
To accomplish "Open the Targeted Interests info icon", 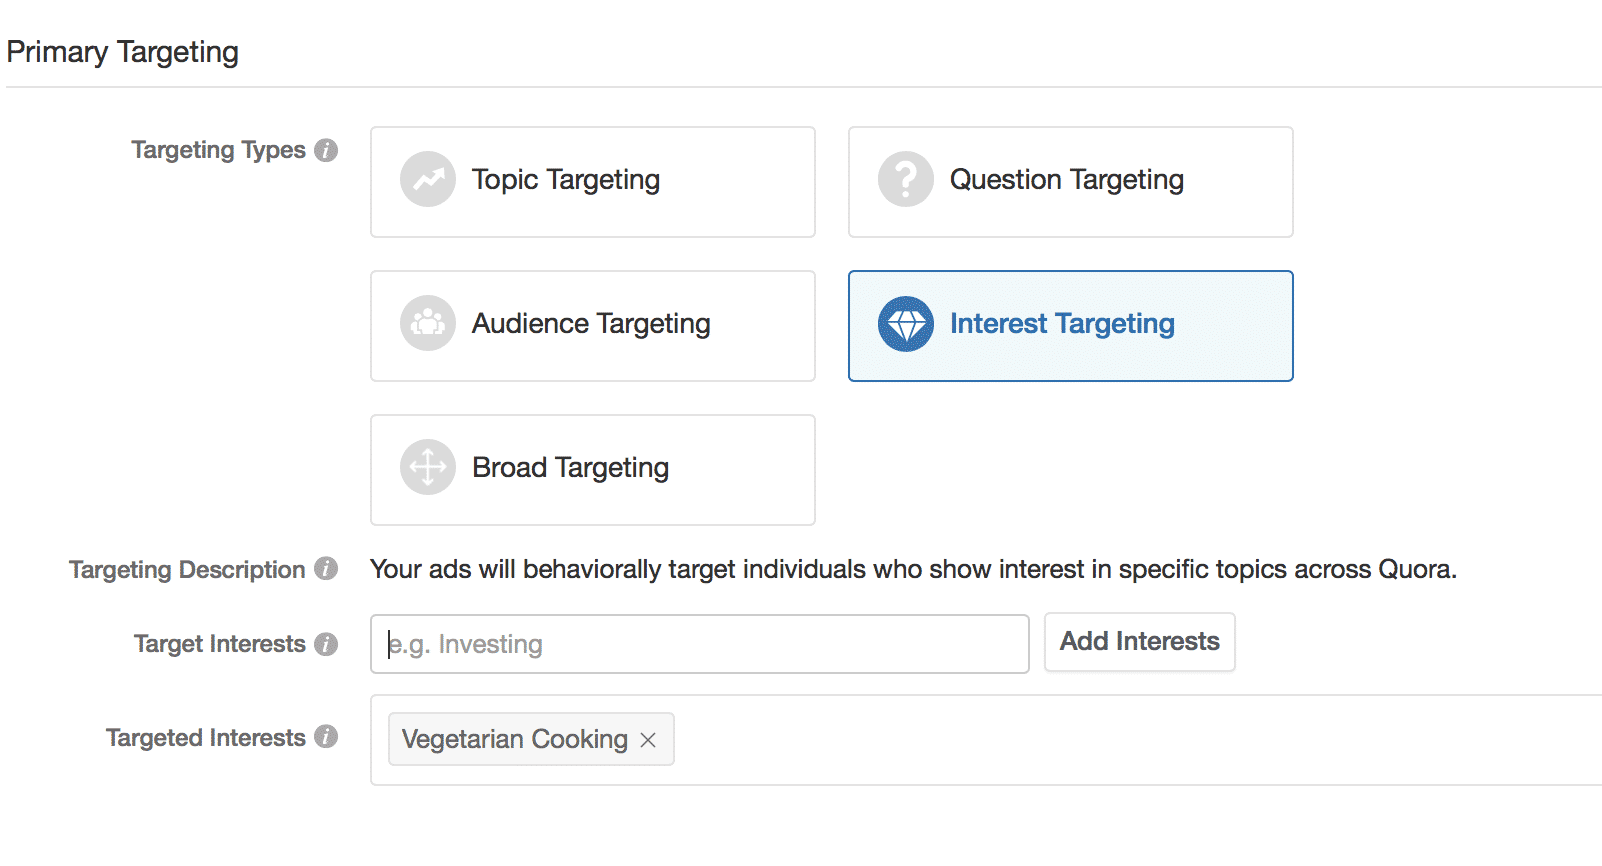I will [326, 737].
